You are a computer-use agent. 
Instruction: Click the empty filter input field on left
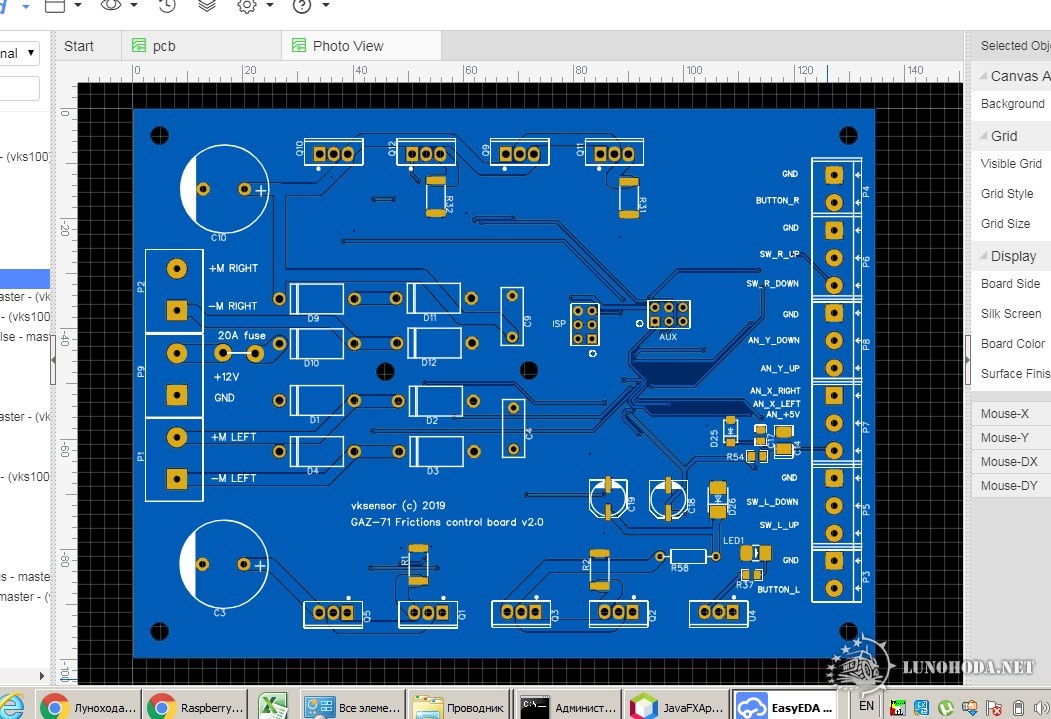(x=20, y=89)
